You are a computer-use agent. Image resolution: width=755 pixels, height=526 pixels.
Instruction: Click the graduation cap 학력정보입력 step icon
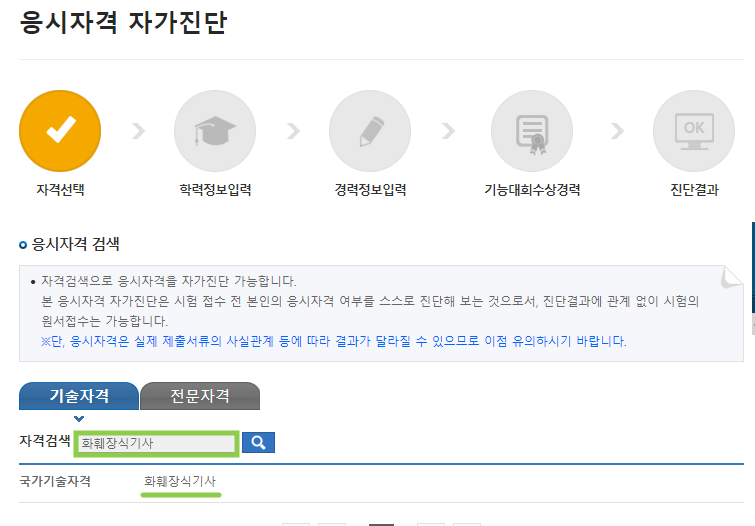click(215, 131)
